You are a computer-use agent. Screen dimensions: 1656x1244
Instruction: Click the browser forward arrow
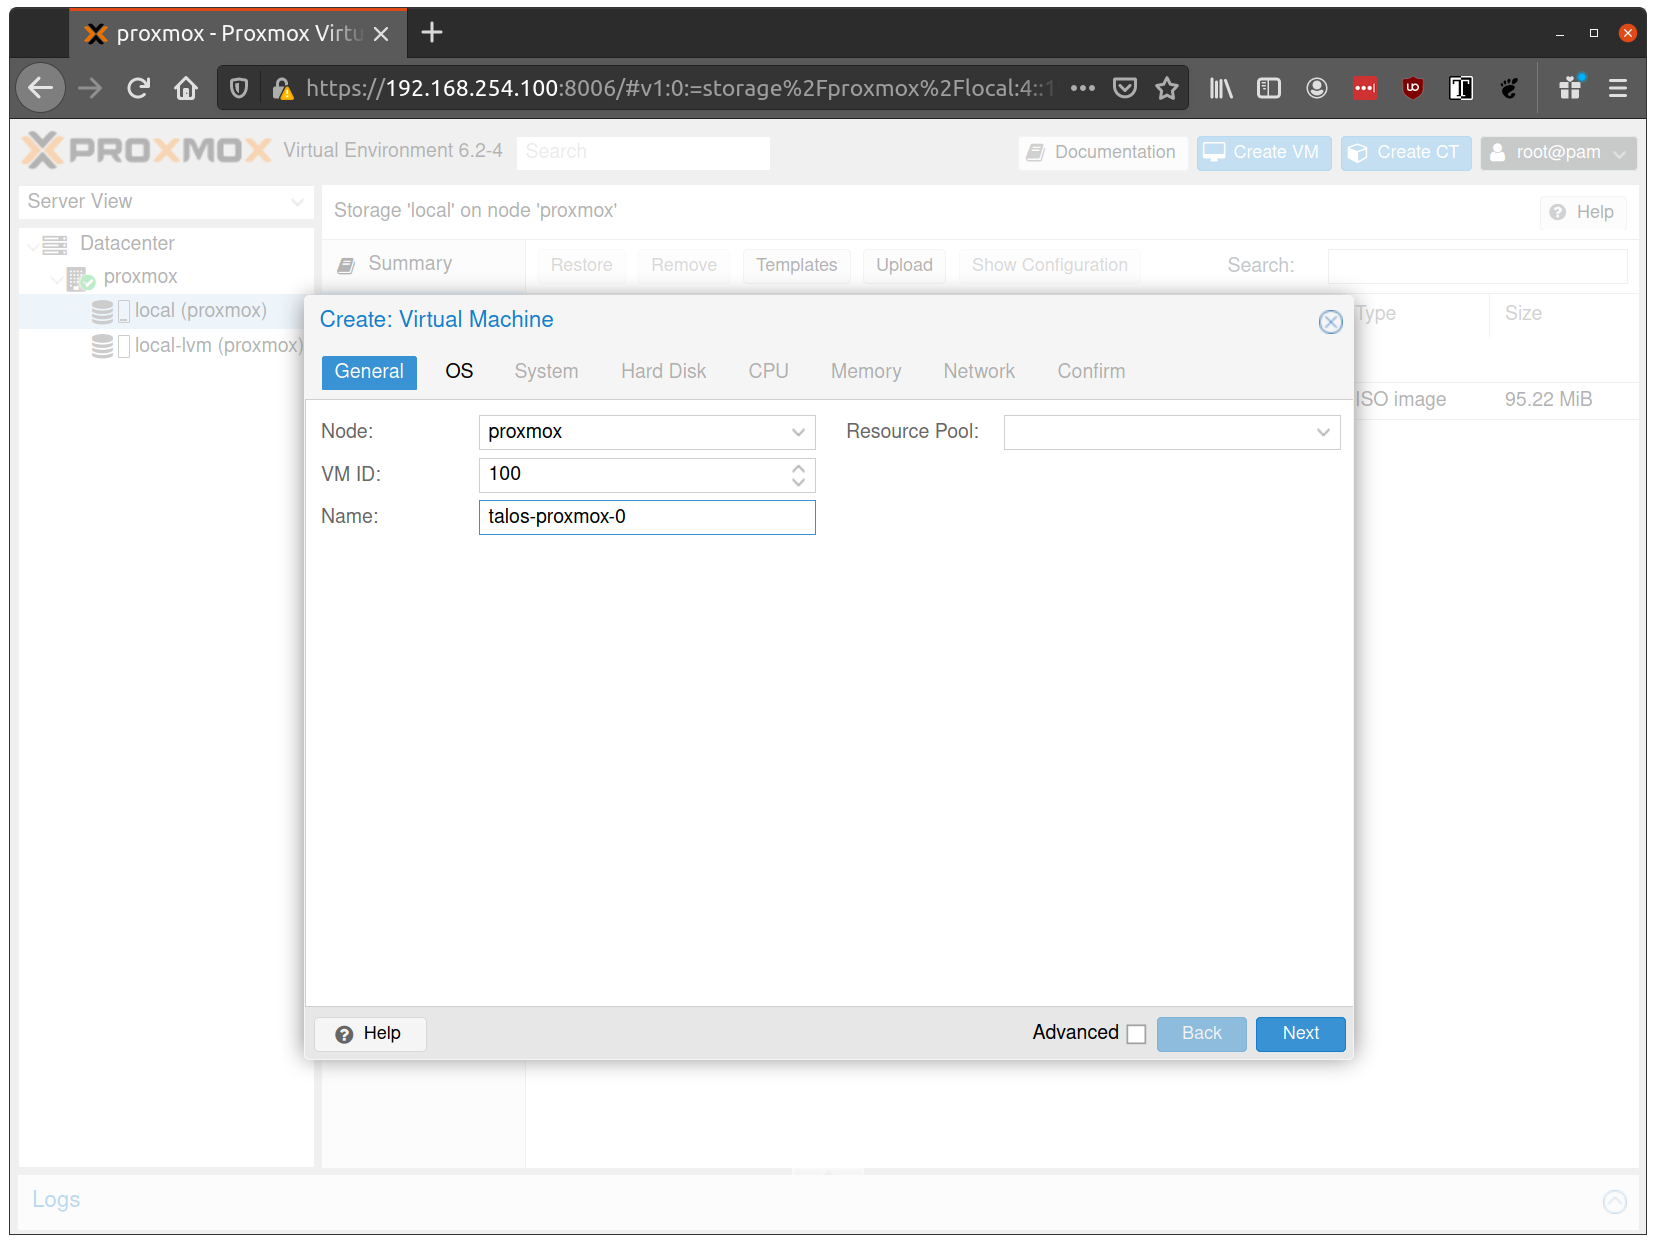(90, 88)
